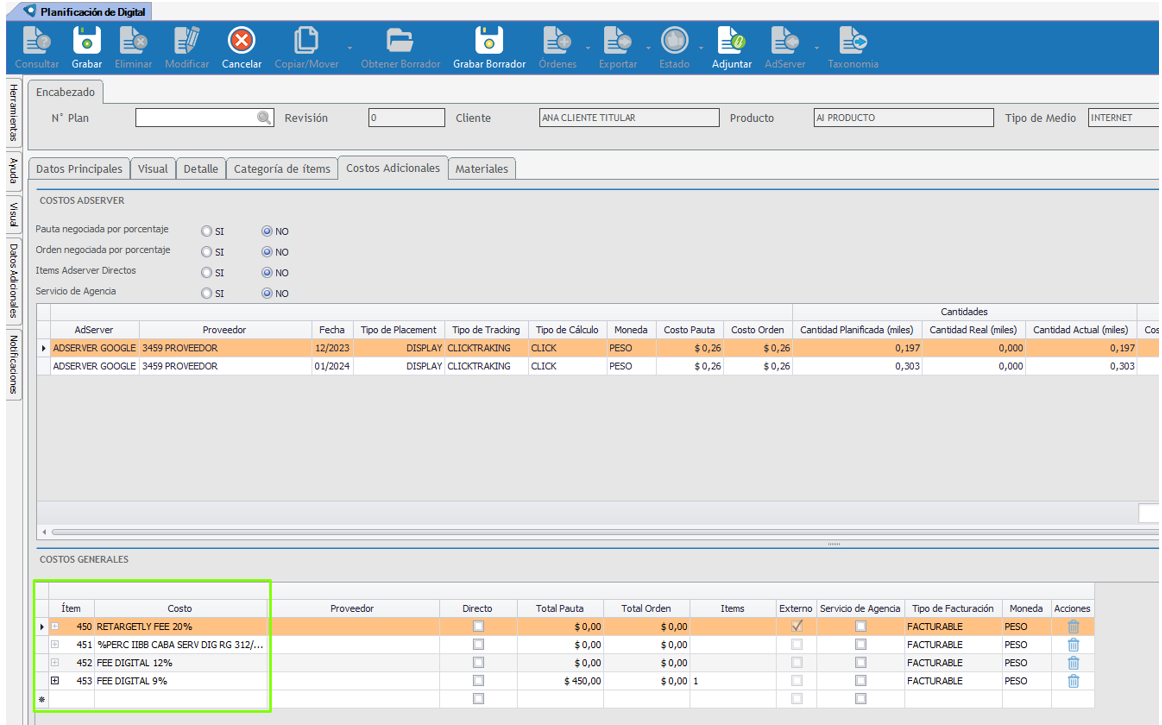
Task: Switch to the Visual tab
Action: point(153,169)
